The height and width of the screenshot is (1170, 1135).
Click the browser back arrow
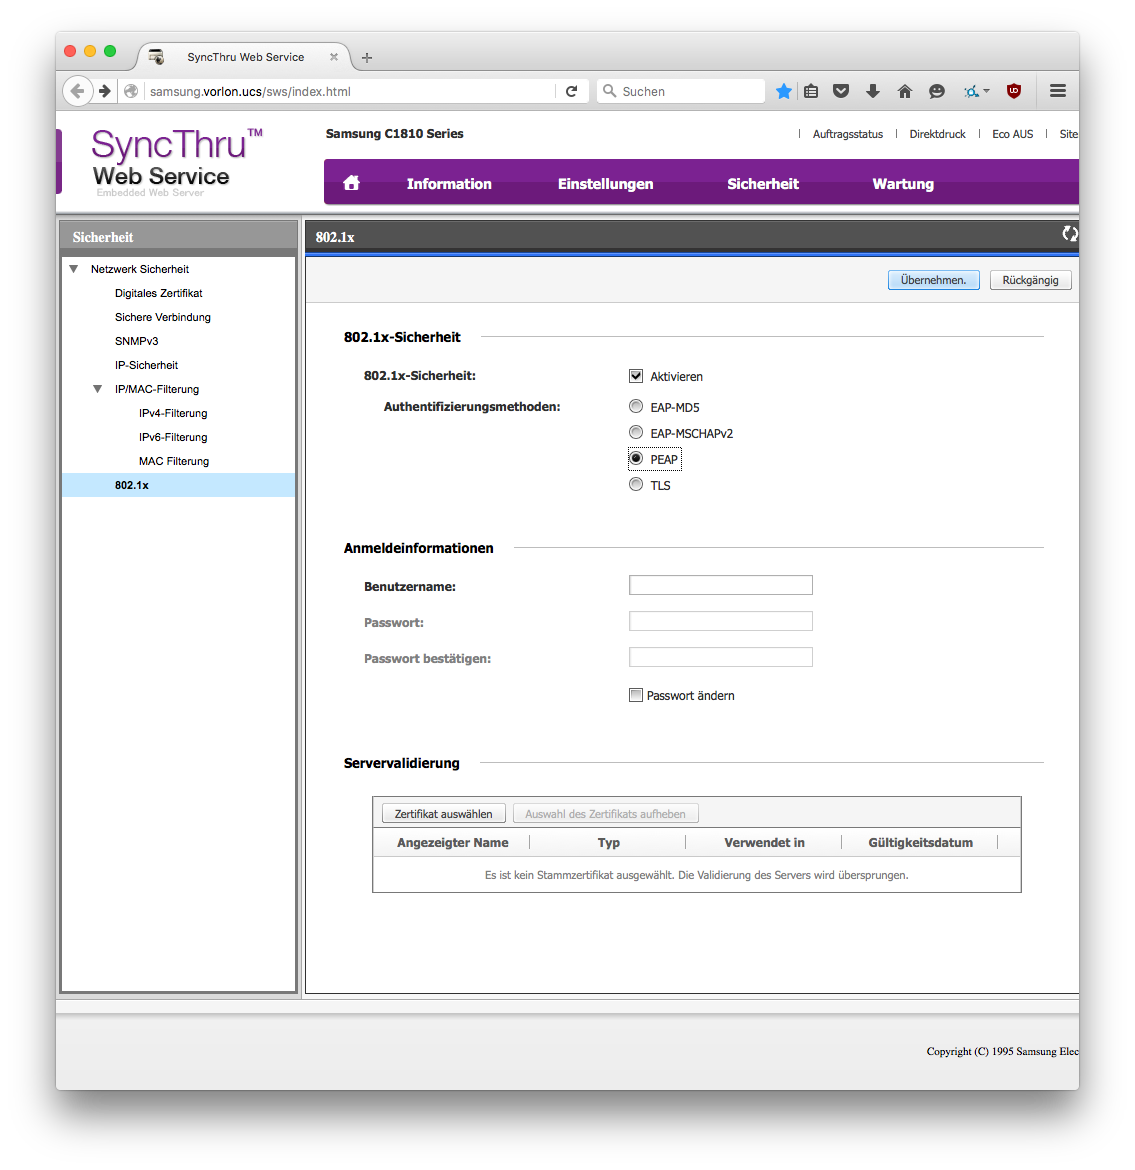click(77, 91)
